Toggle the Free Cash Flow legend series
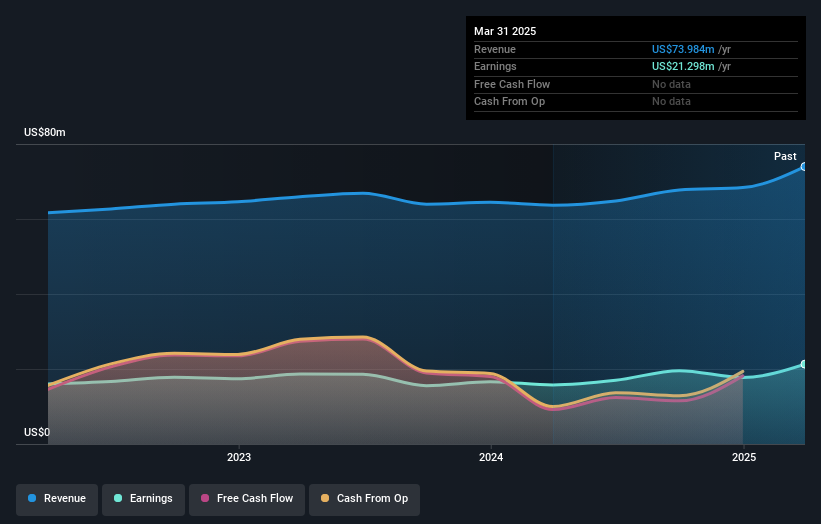The image size is (821, 524). [247, 499]
